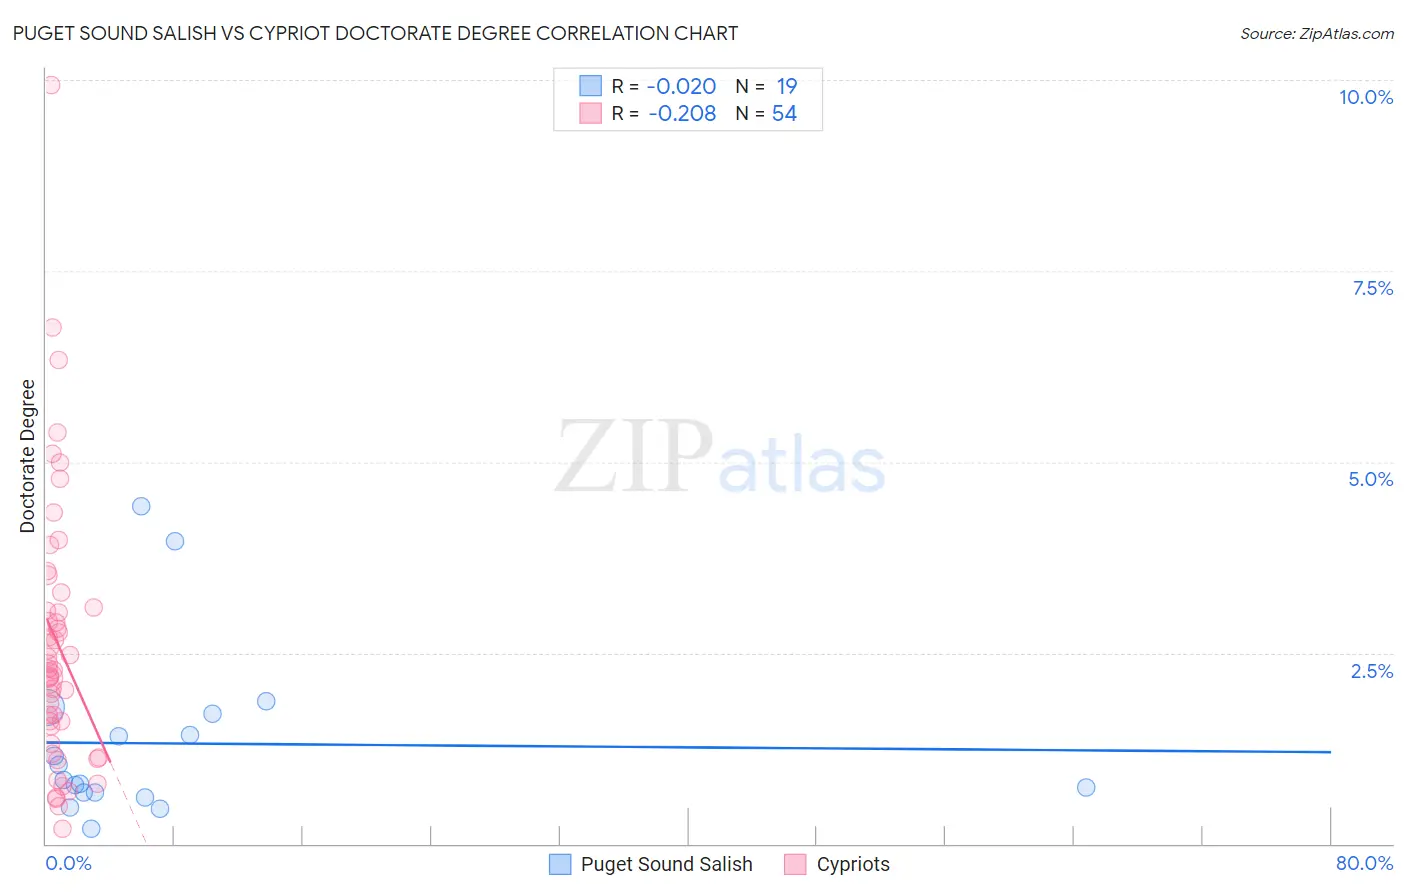The image size is (1406, 892).
Task: Click the 0.0% x-axis label
Action: 69,863
